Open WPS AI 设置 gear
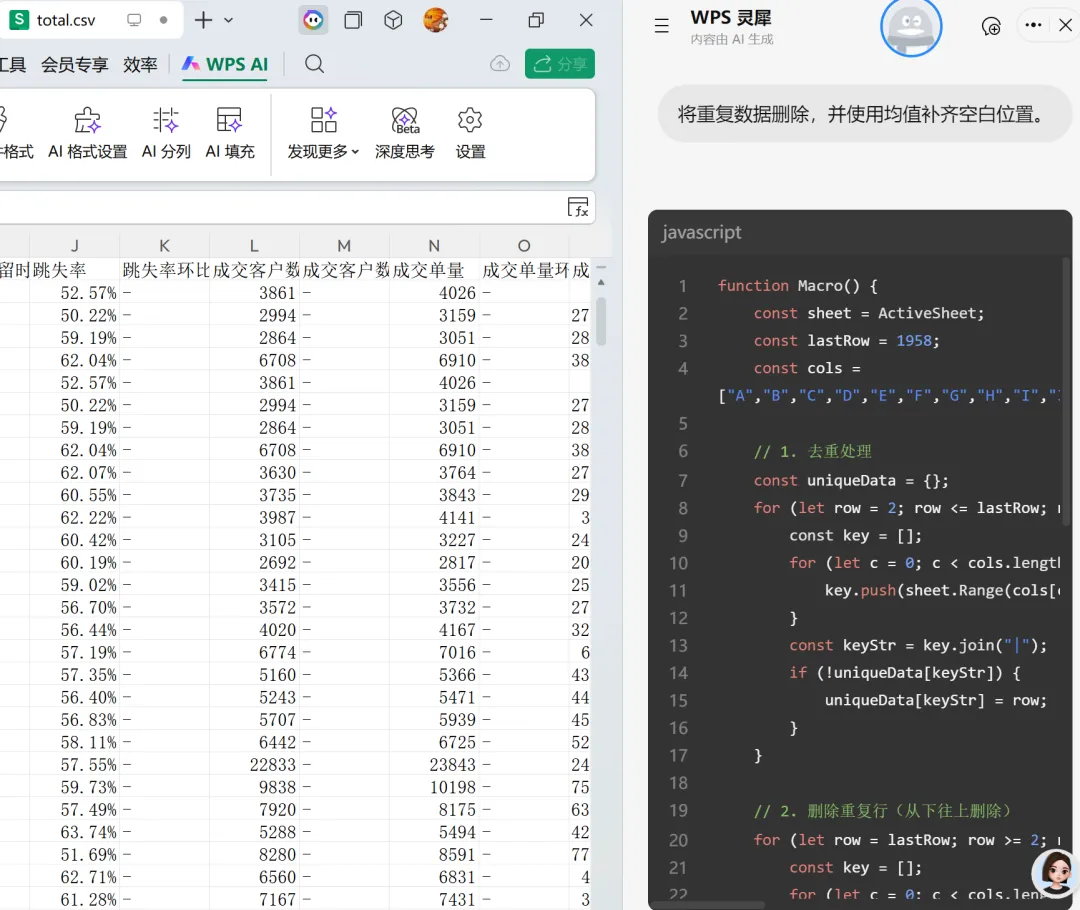 [470, 133]
